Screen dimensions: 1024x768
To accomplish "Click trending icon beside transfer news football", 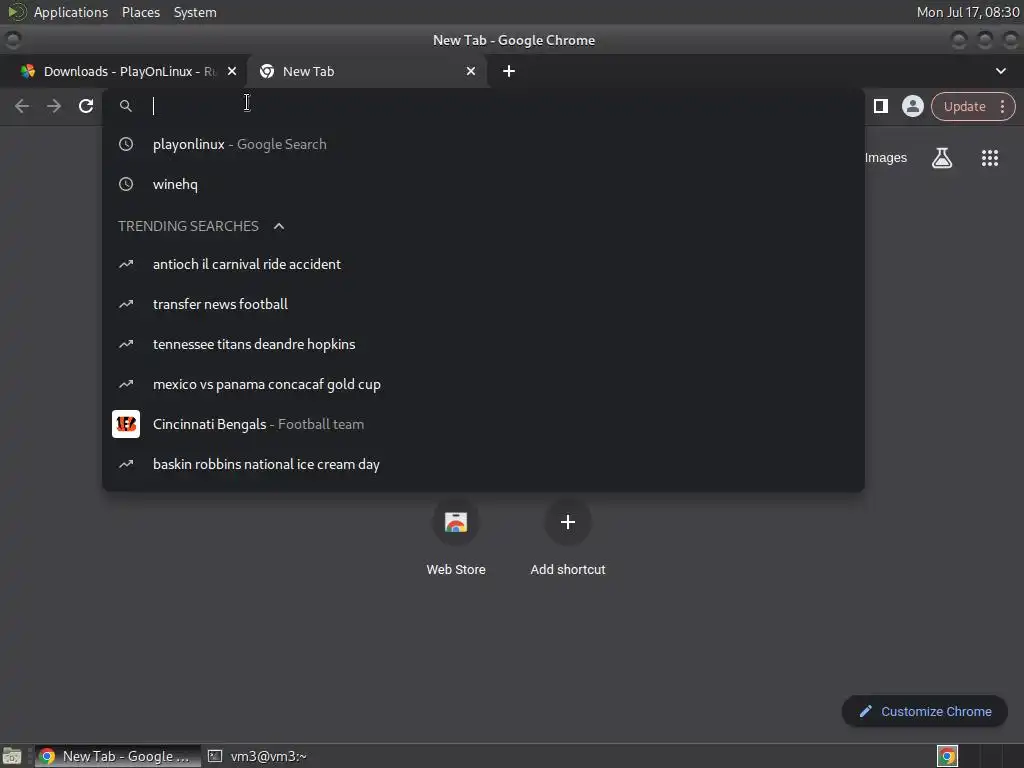I will (126, 304).
